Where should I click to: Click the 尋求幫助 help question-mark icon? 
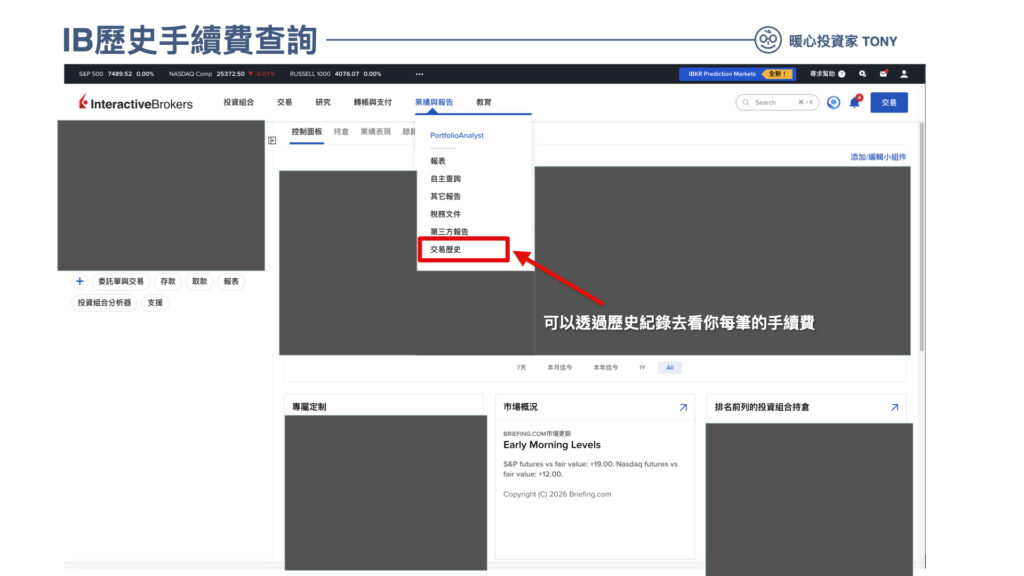coord(842,74)
